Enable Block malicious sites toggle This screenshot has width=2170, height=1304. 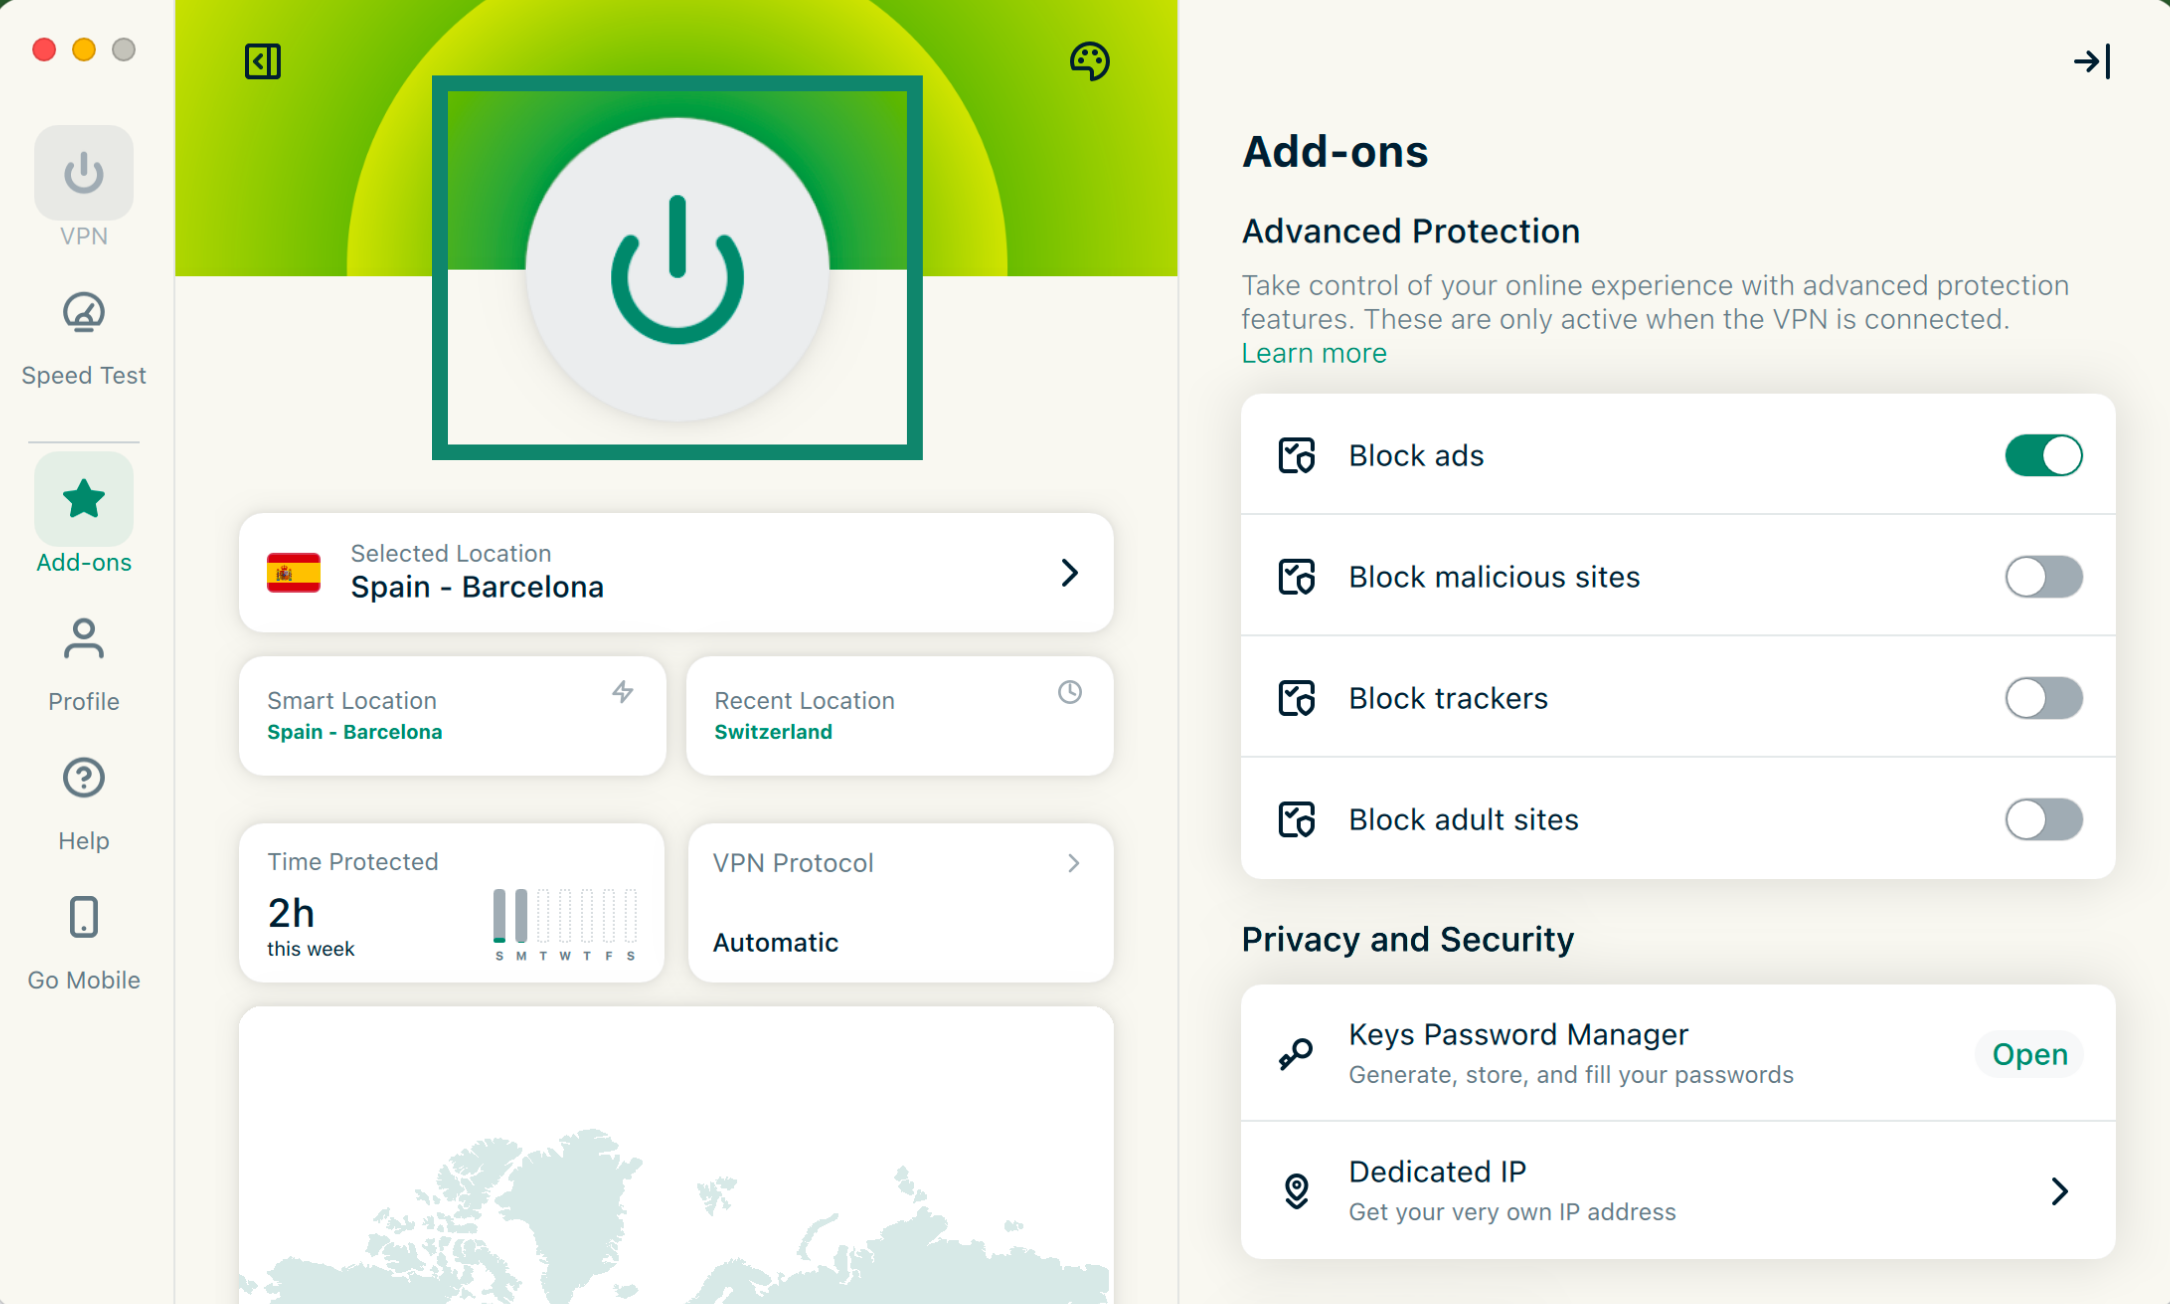(2043, 577)
